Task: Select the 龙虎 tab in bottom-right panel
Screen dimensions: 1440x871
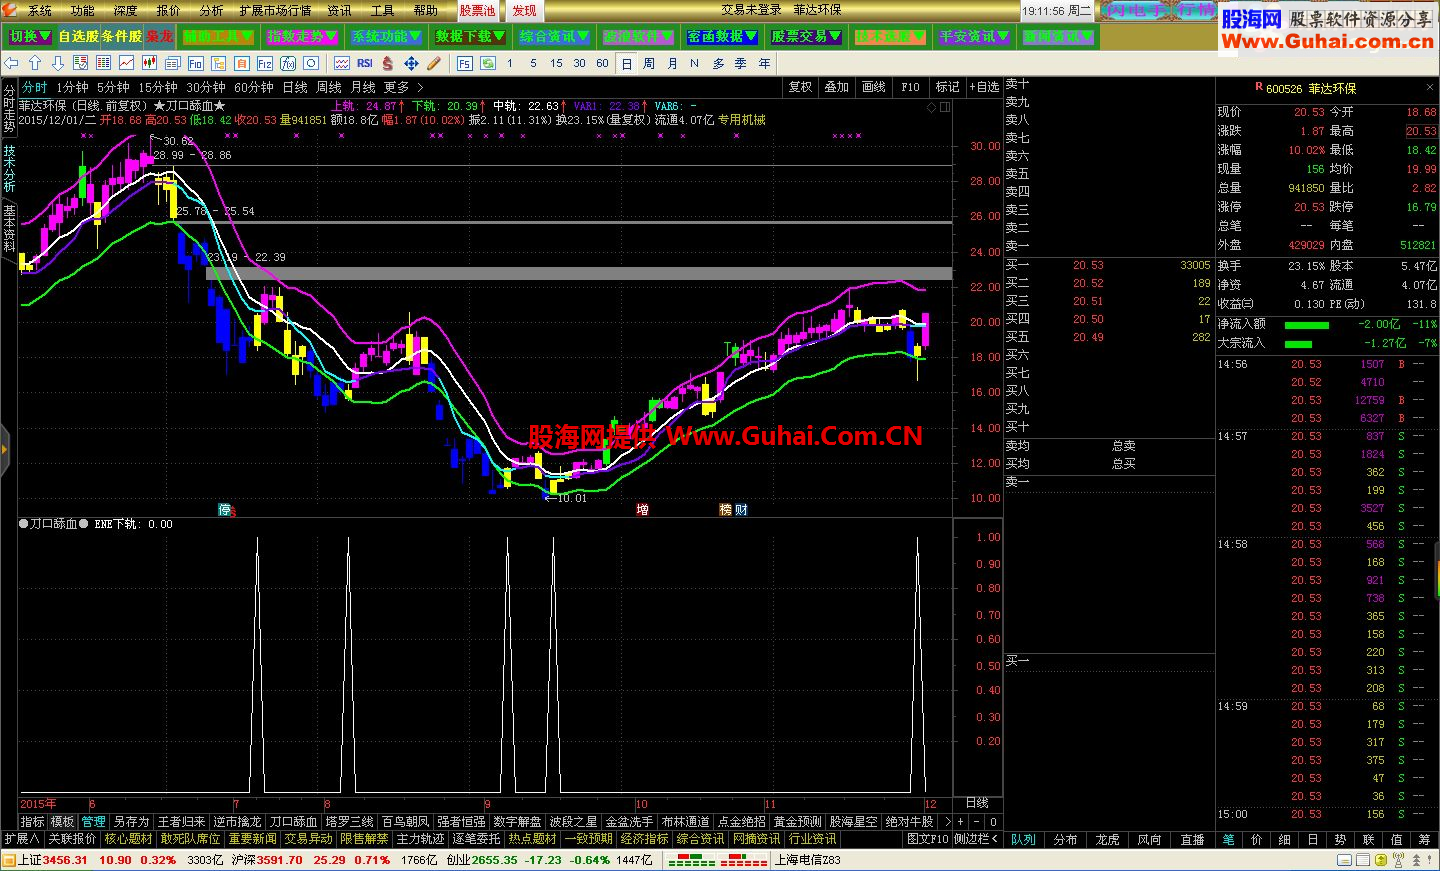Action: (1108, 840)
